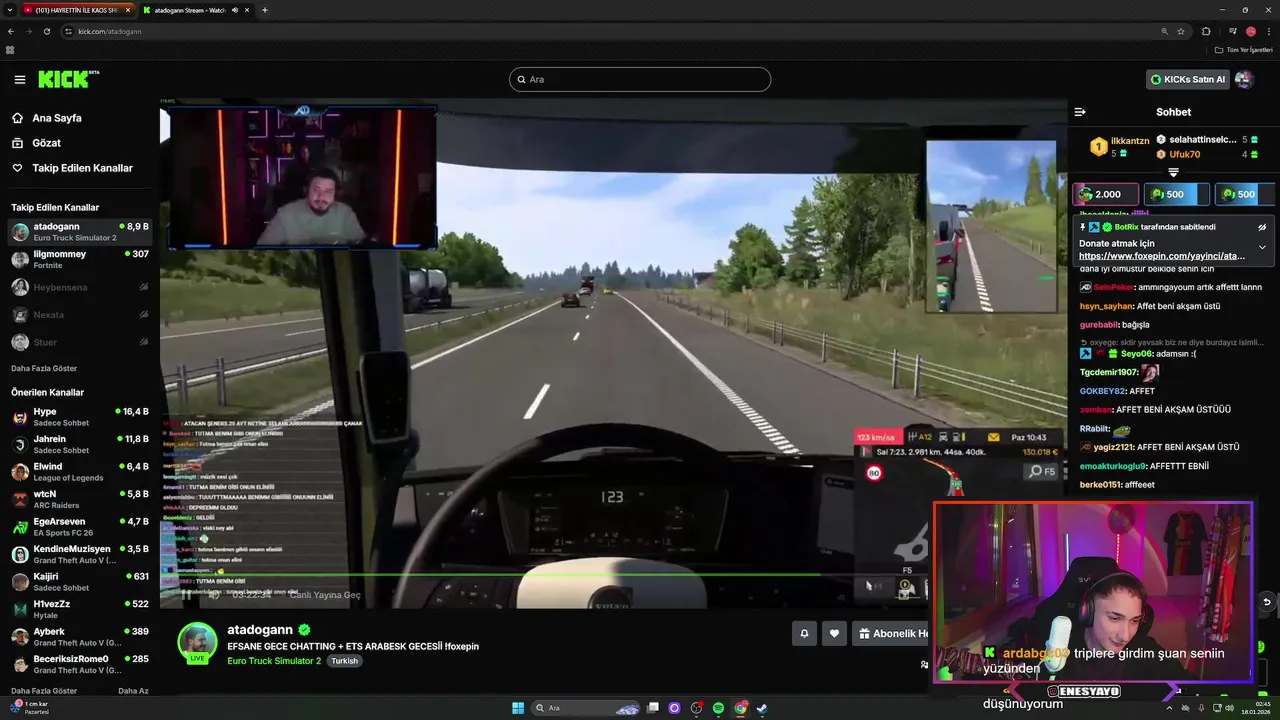The width and height of the screenshot is (1280, 720).
Task: Open the bookmarks bar apps grid
Action: [10, 49]
